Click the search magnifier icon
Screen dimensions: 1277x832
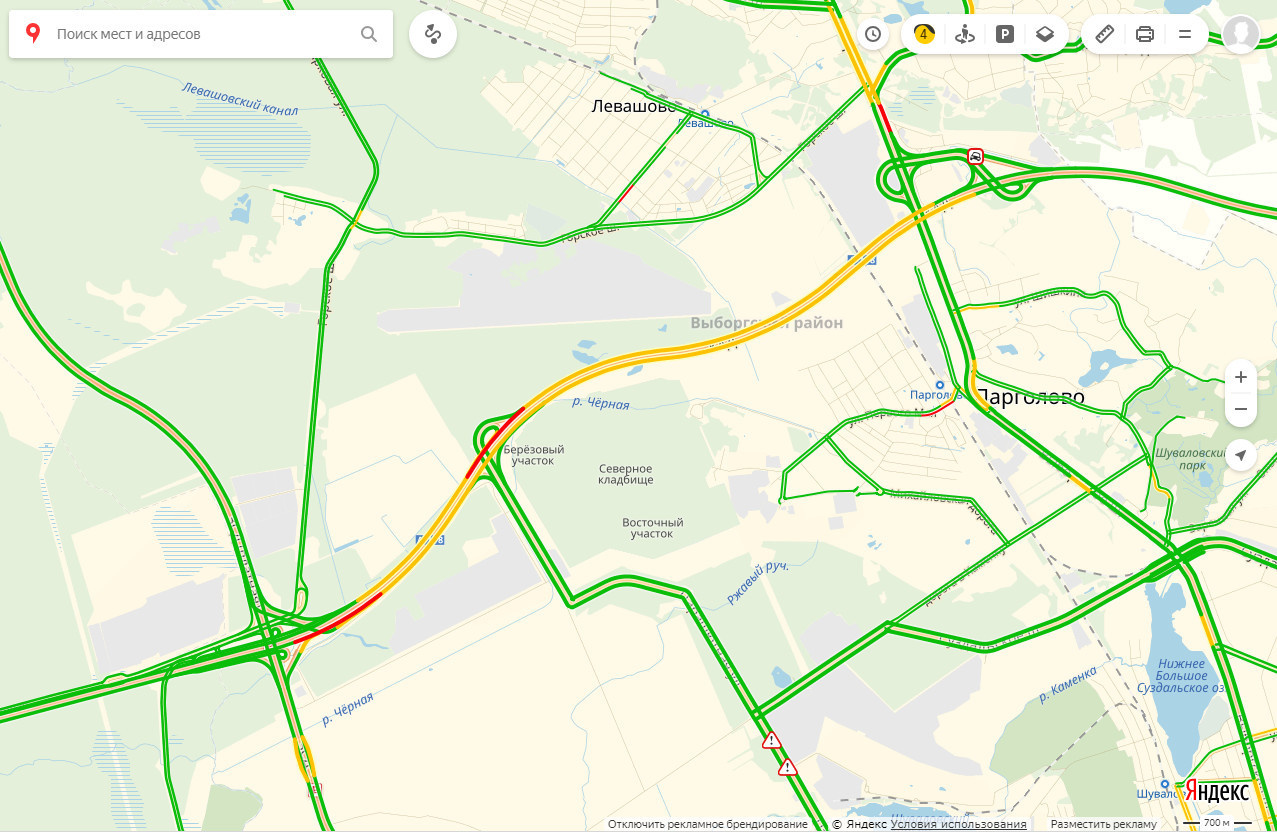coord(369,34)
